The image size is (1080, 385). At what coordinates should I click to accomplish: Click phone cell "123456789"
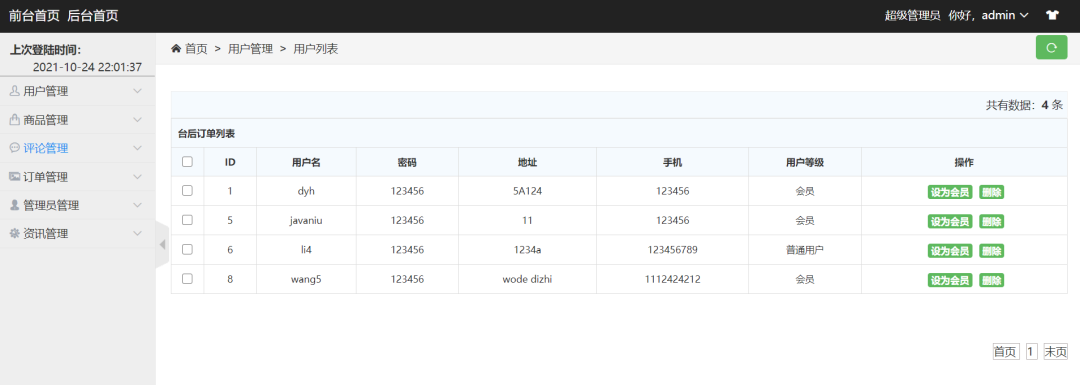(673, 250)
